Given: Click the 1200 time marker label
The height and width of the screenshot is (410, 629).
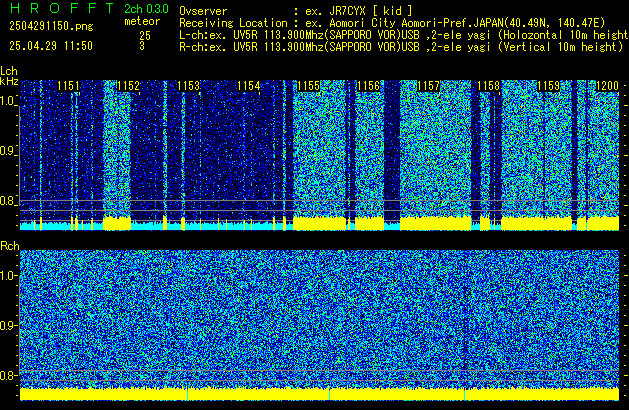Looking at the screenshot, I should [x=607, y=86].
